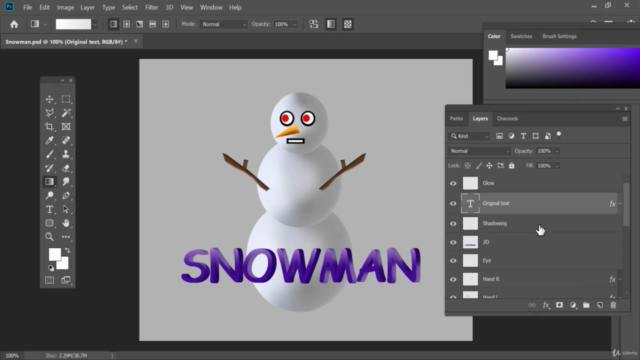
Task: Create a new layer
Action: [x=600, y=305]
